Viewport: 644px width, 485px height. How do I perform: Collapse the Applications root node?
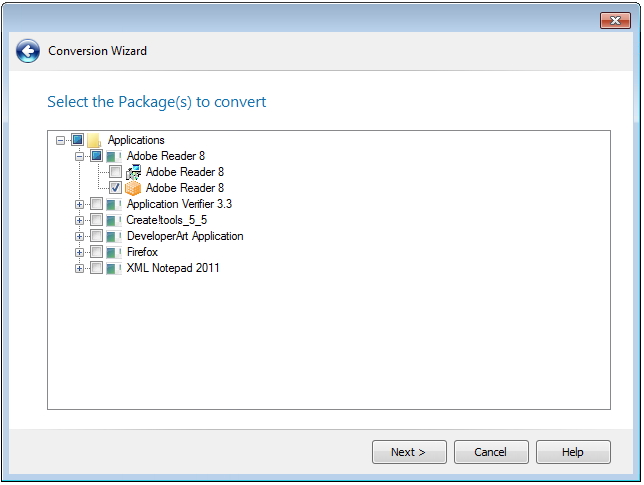pyautogui.click(x=61, y=141)
